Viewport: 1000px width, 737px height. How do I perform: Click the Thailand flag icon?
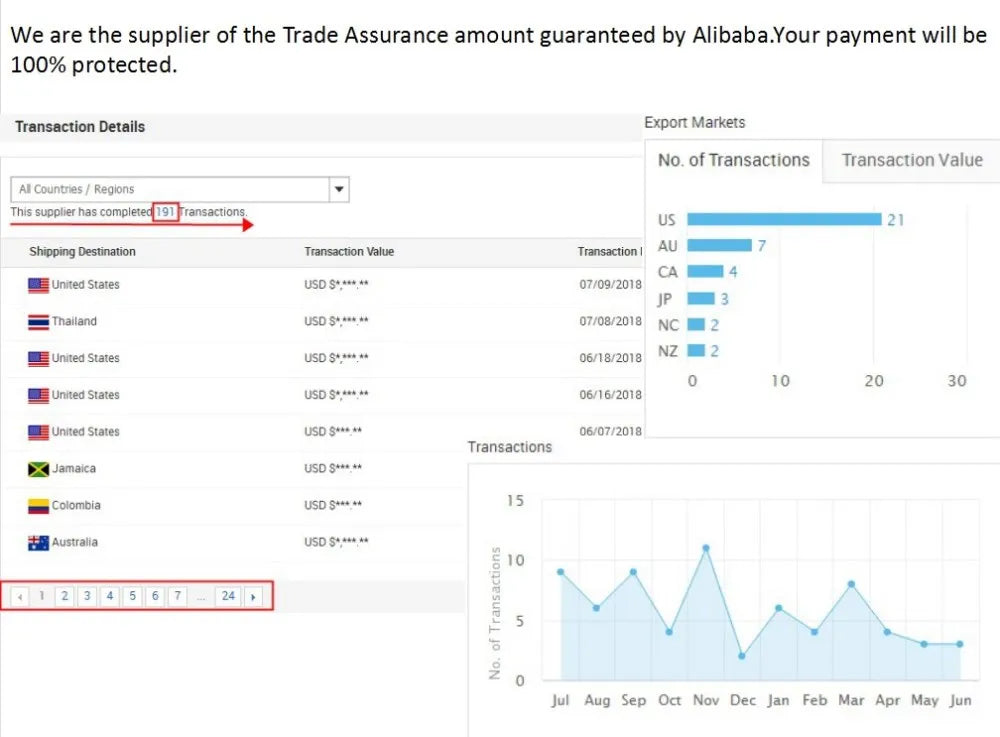coord(38,322)
